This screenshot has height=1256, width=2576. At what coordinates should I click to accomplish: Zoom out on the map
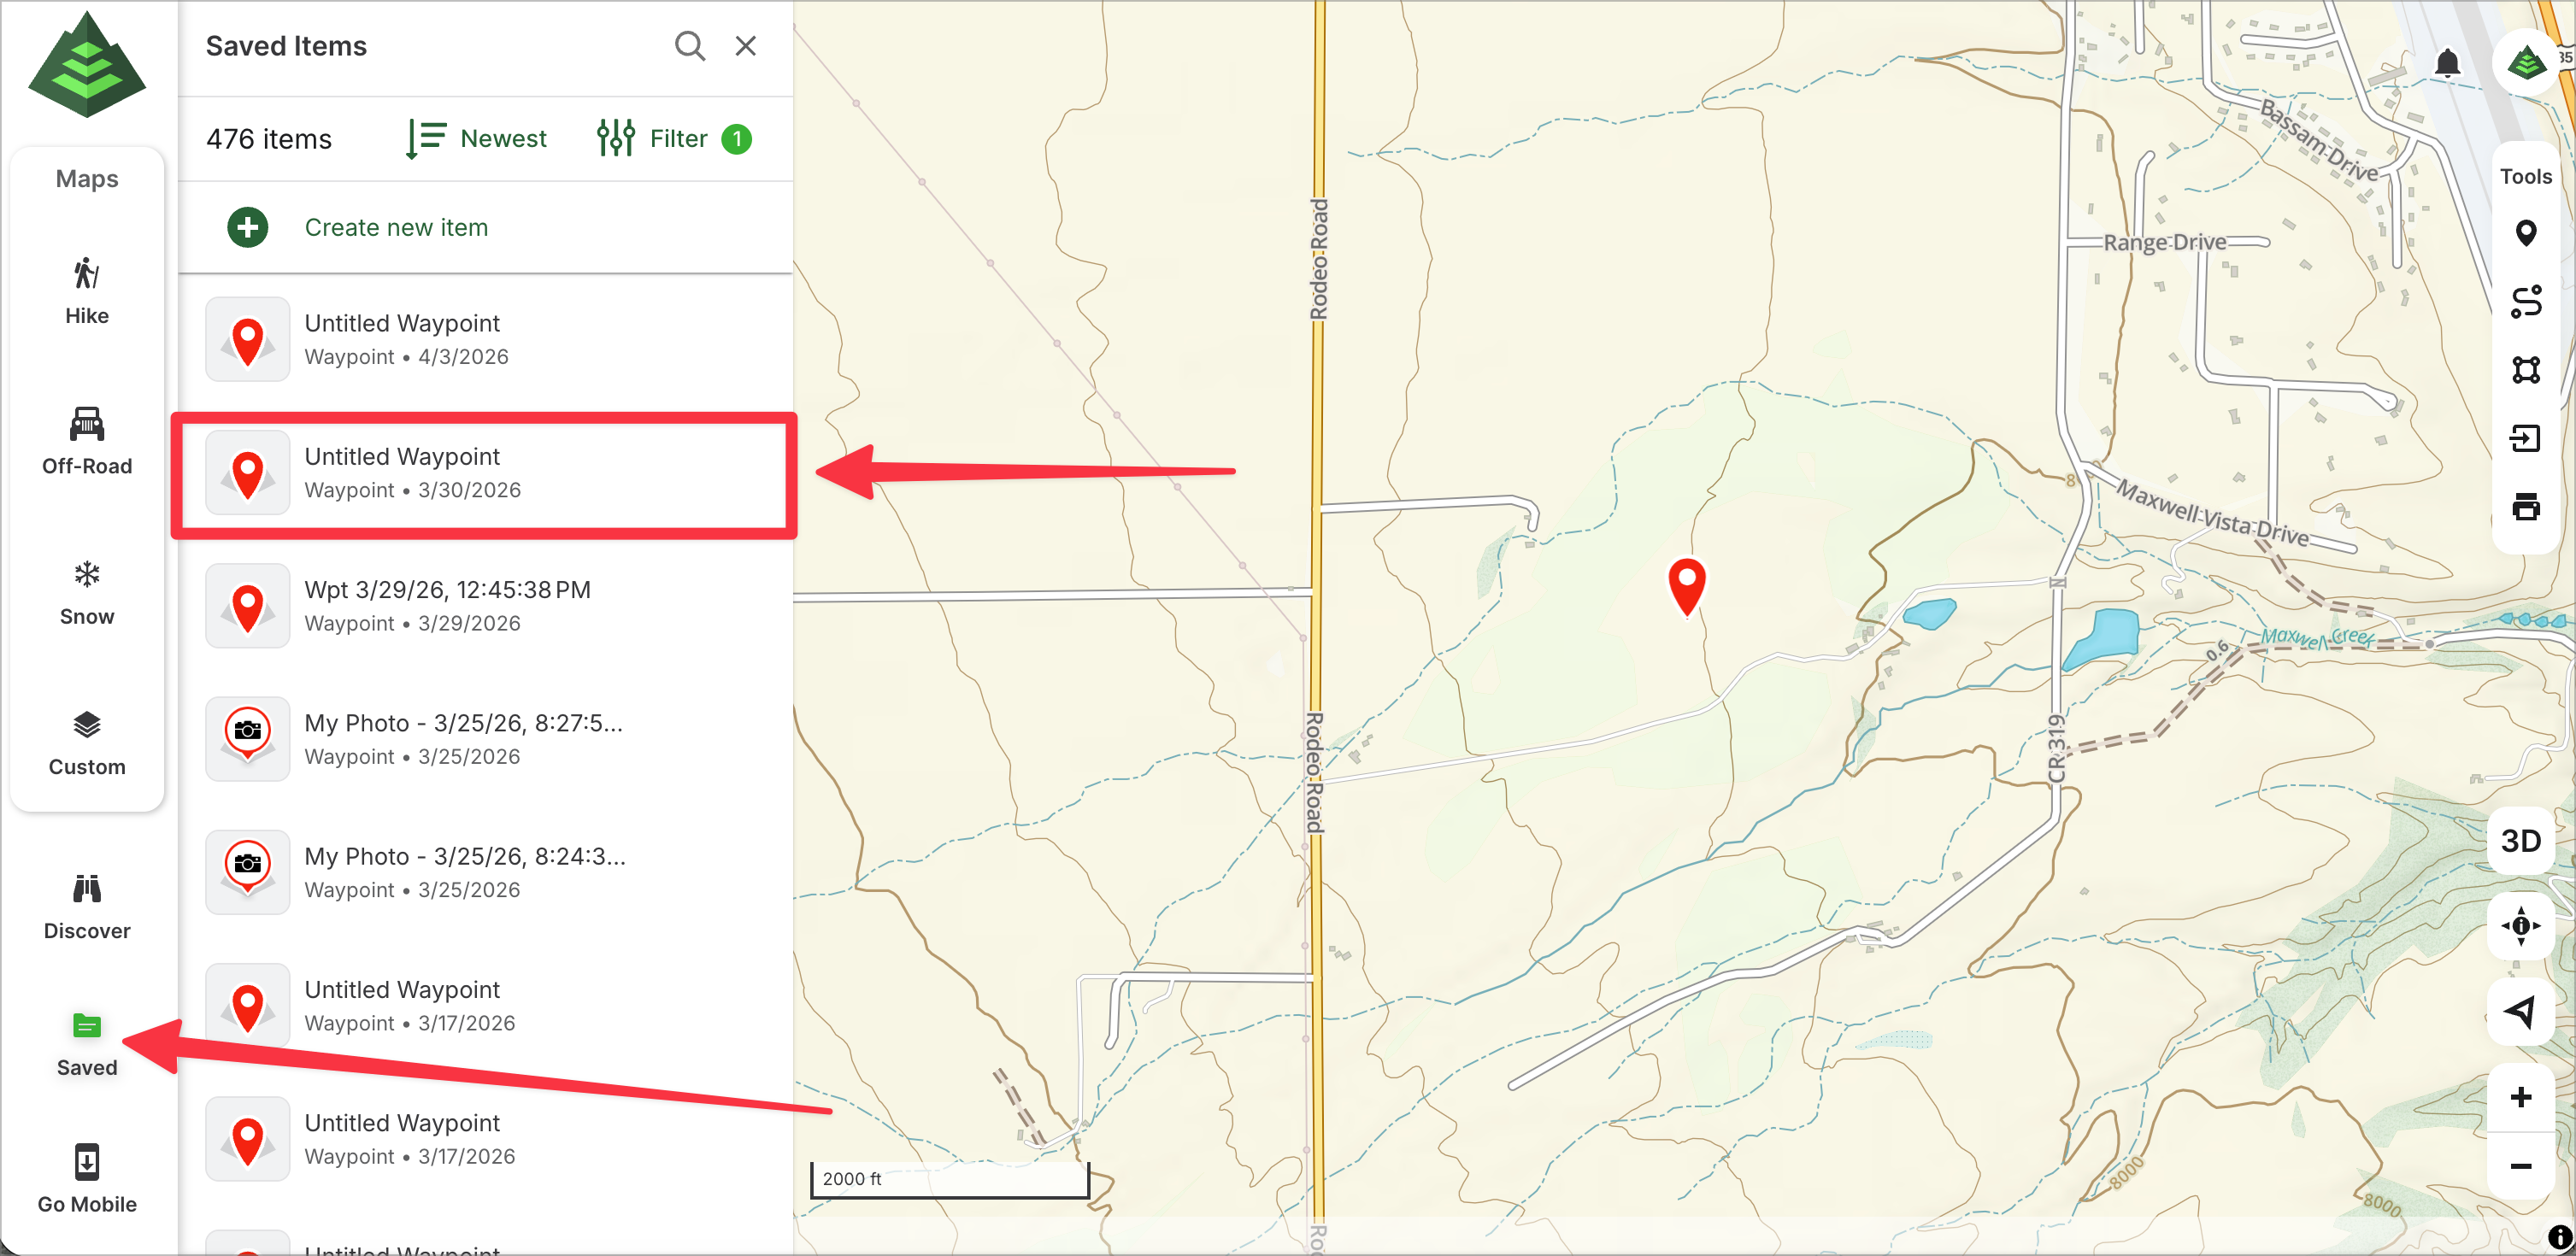click(x=2520, y=1166)
